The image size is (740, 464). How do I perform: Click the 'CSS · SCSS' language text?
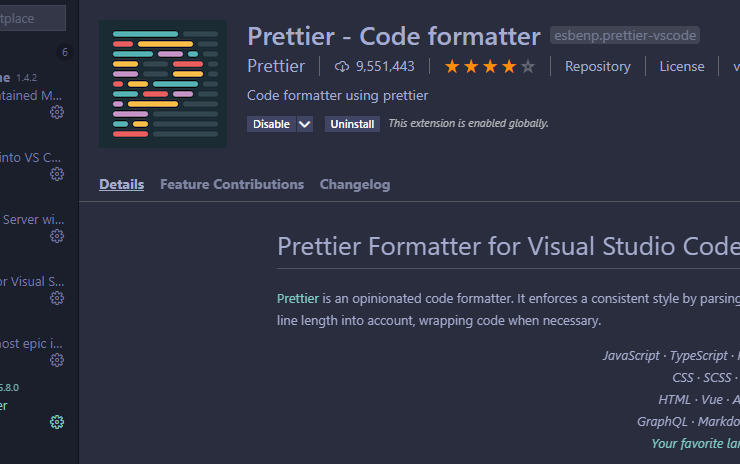coord(702,378)
